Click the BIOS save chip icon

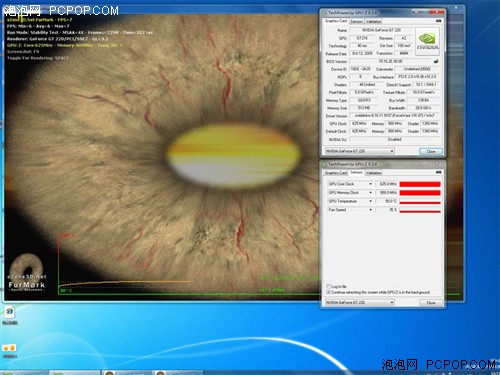436,61
